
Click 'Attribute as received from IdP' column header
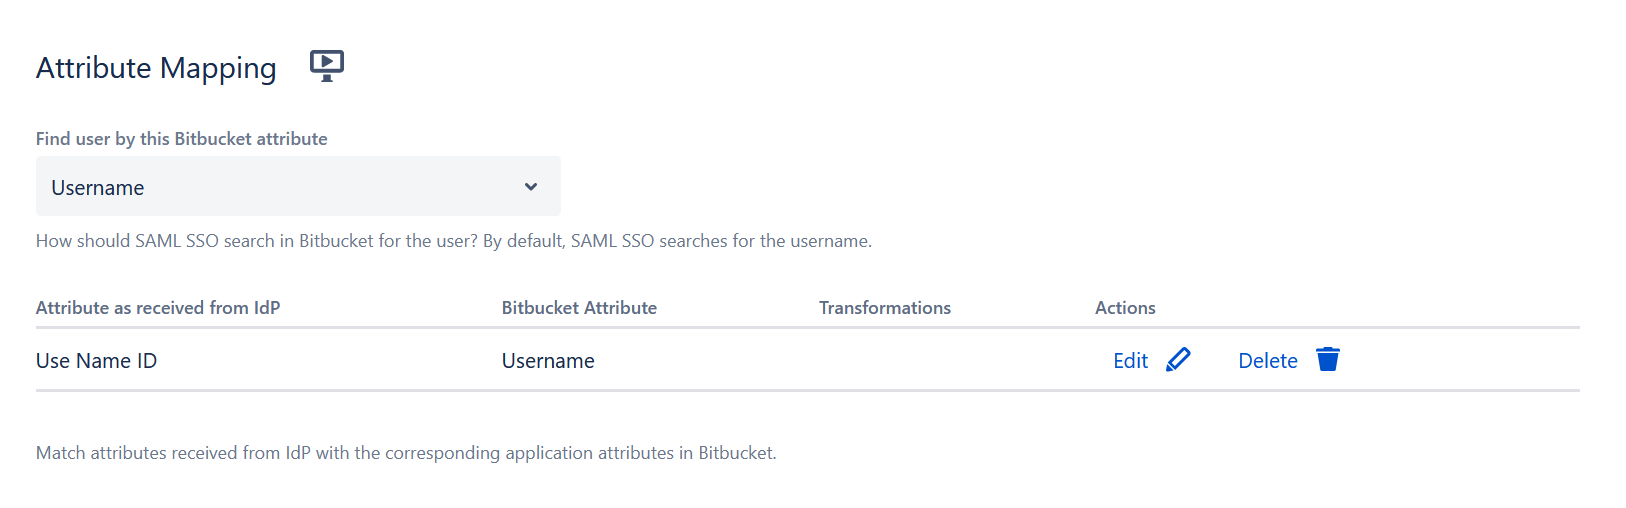click(x=158, y=308)
